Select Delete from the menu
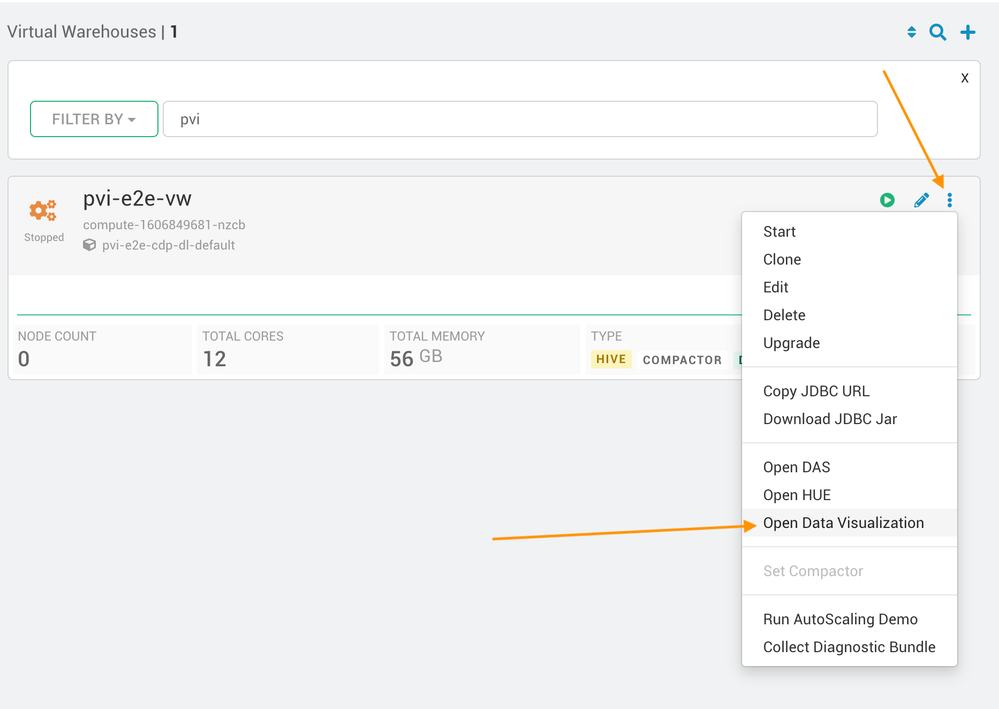 click(784, 315)
